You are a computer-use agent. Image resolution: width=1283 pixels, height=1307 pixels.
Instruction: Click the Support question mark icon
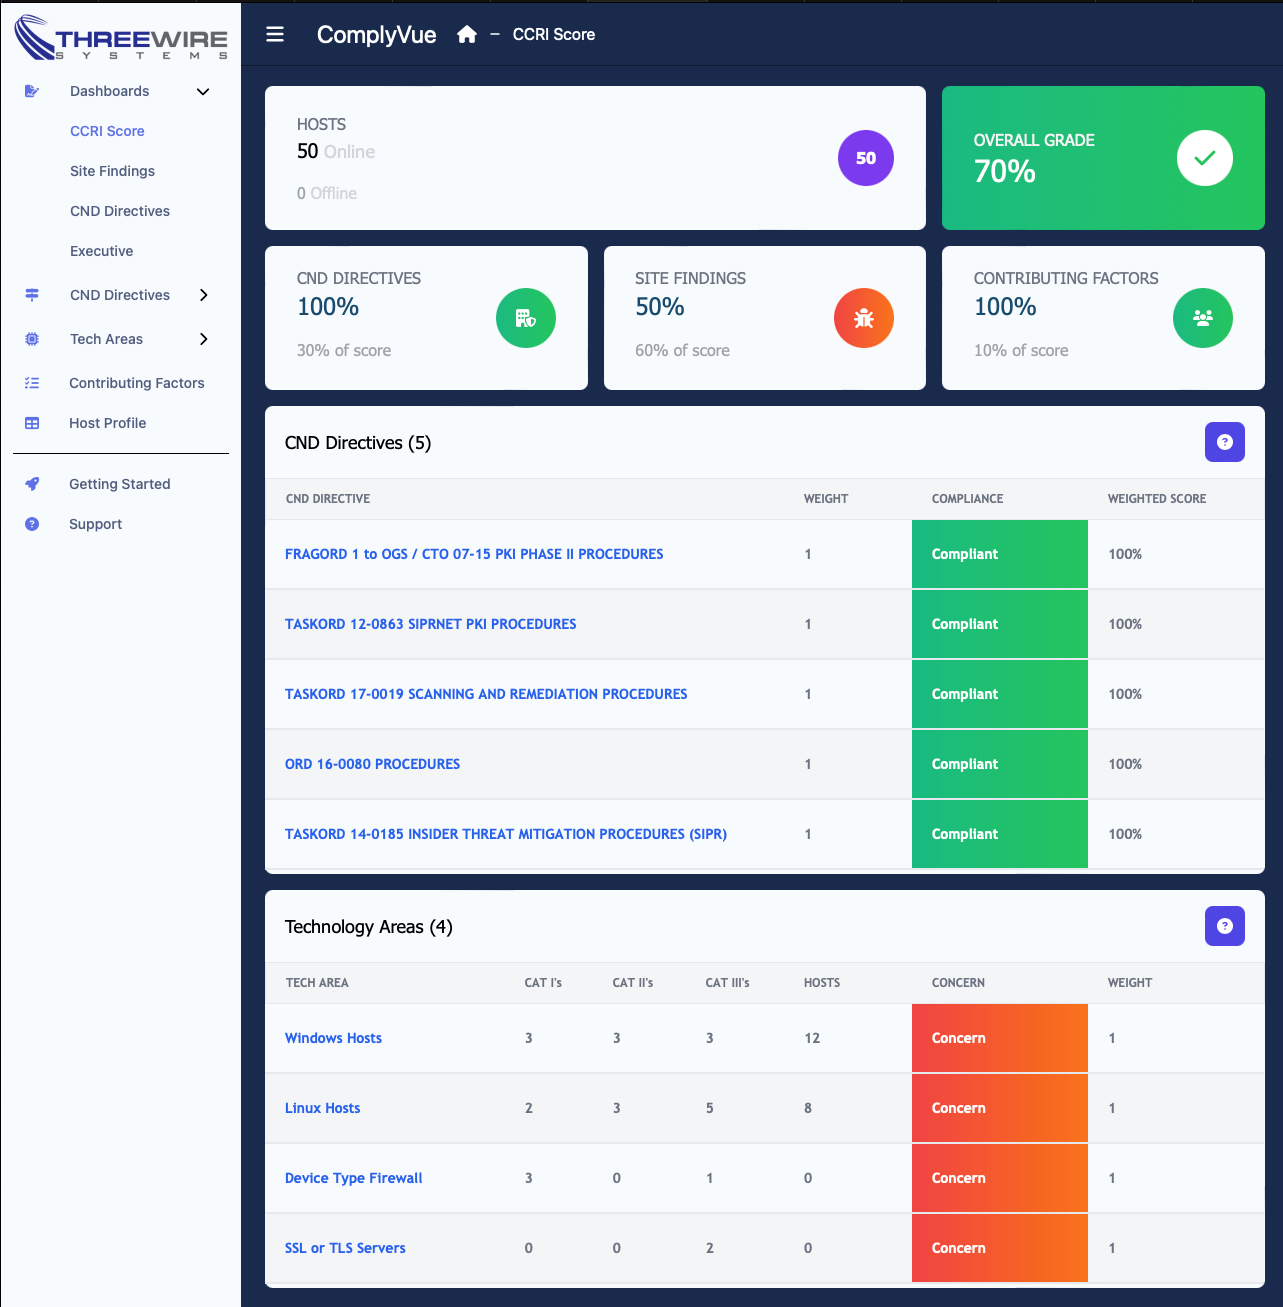pyautogui.click(x=32, y=524)
